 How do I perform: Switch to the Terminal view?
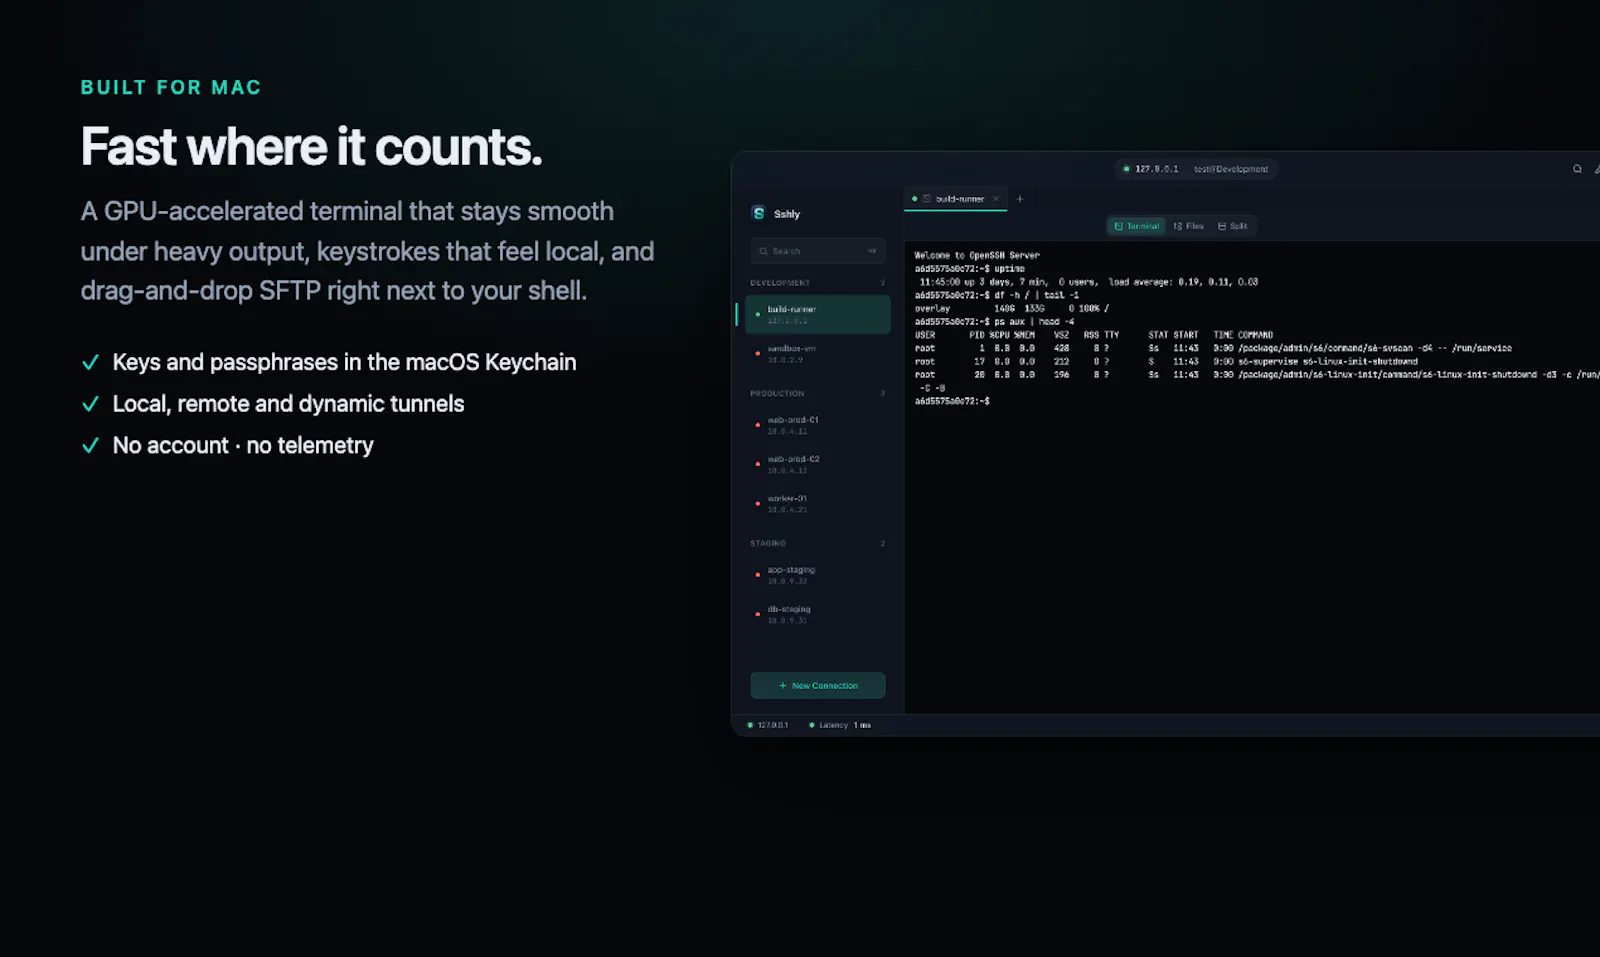(1136, 226)
